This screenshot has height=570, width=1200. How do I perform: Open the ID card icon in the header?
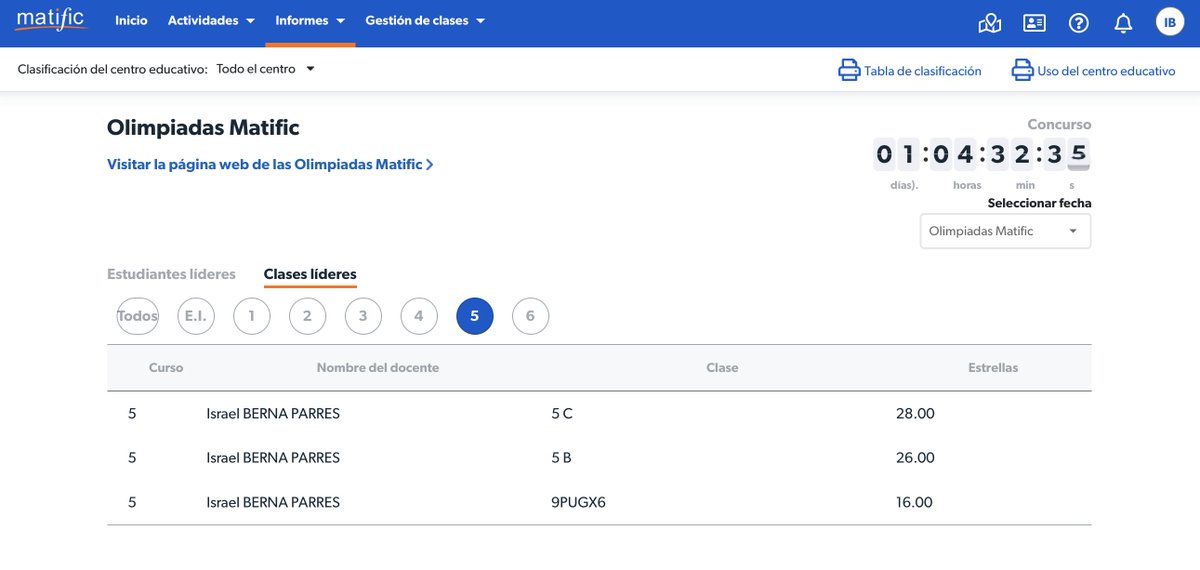(x=1034, y=22)
